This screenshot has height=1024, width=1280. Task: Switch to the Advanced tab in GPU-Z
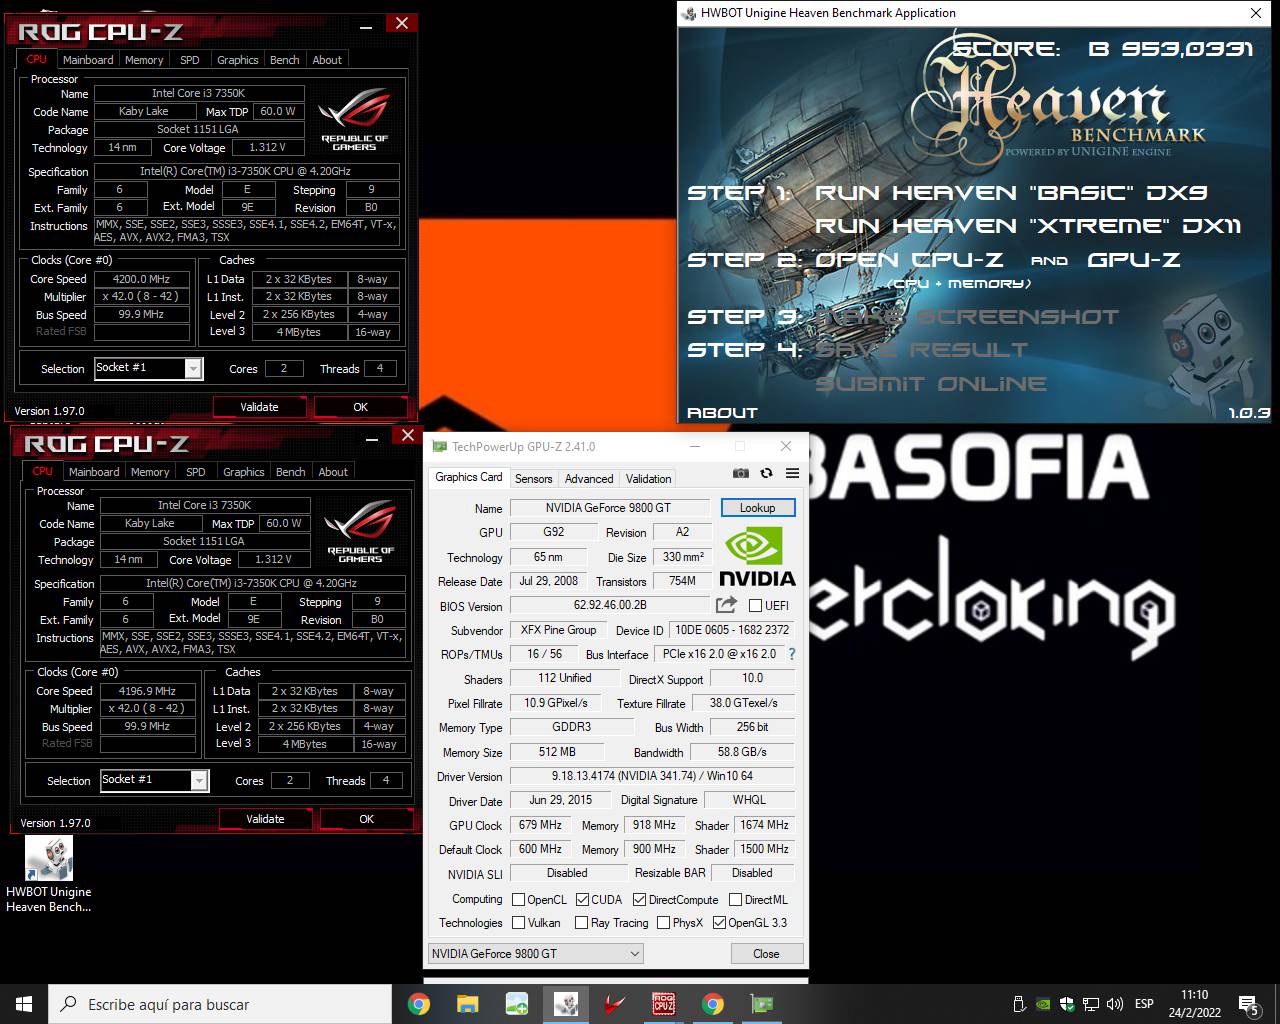pos(589,479)
